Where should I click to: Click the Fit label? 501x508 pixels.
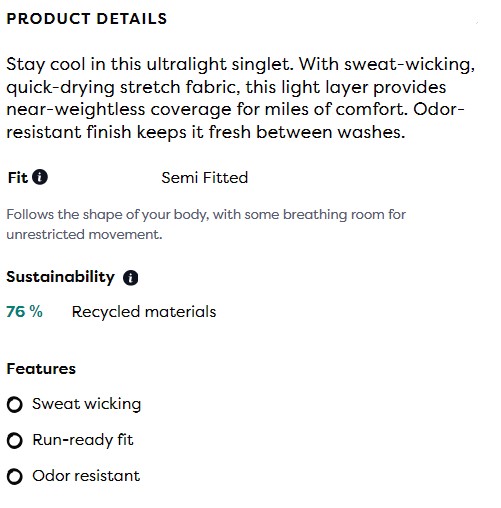click(x=18, y=177)
